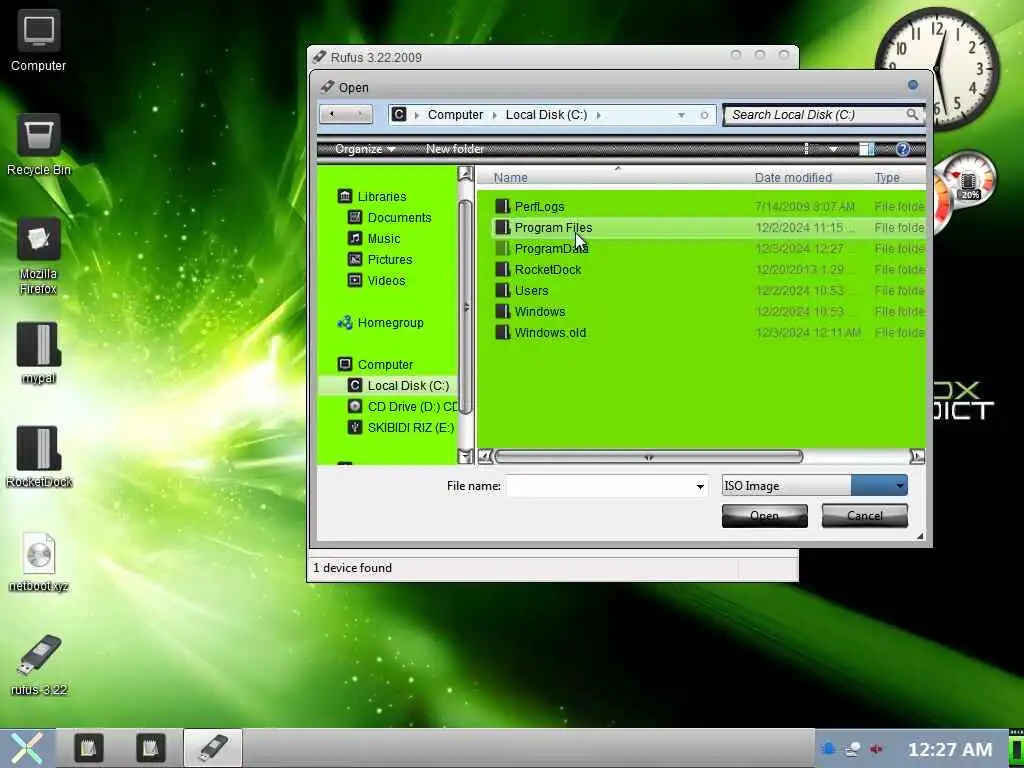Screen dimensions: 1024x768
Task: Refresh the address bar location
Action: click(704, 115)
